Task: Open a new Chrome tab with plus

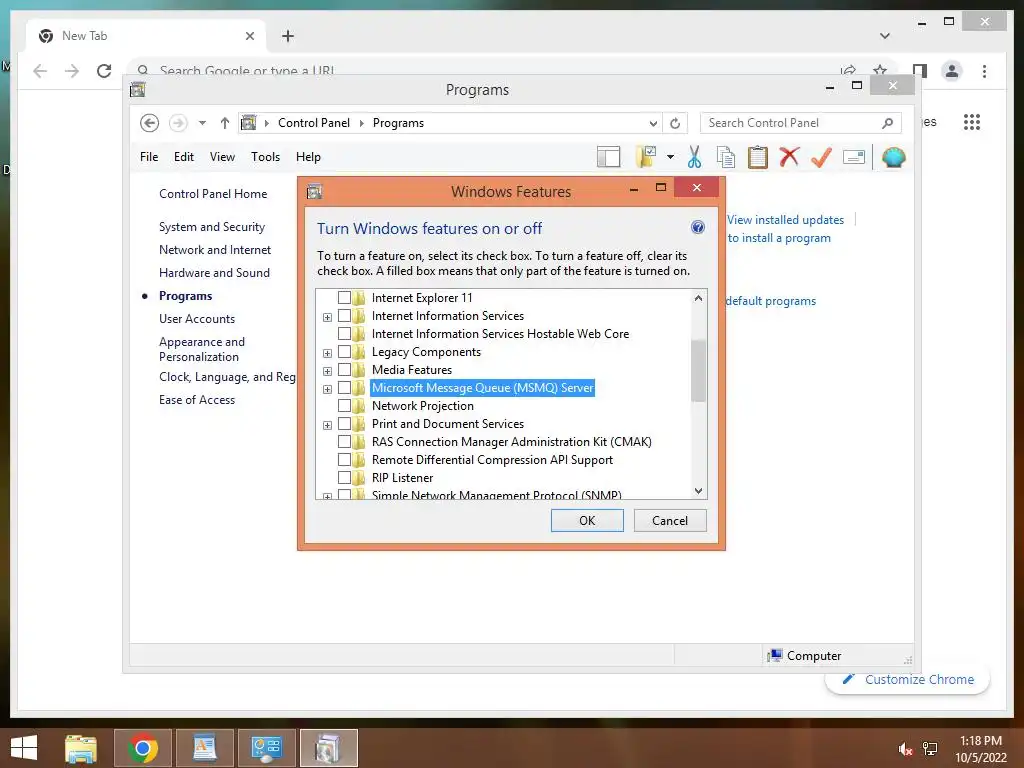Action: [x=288, y=36]
